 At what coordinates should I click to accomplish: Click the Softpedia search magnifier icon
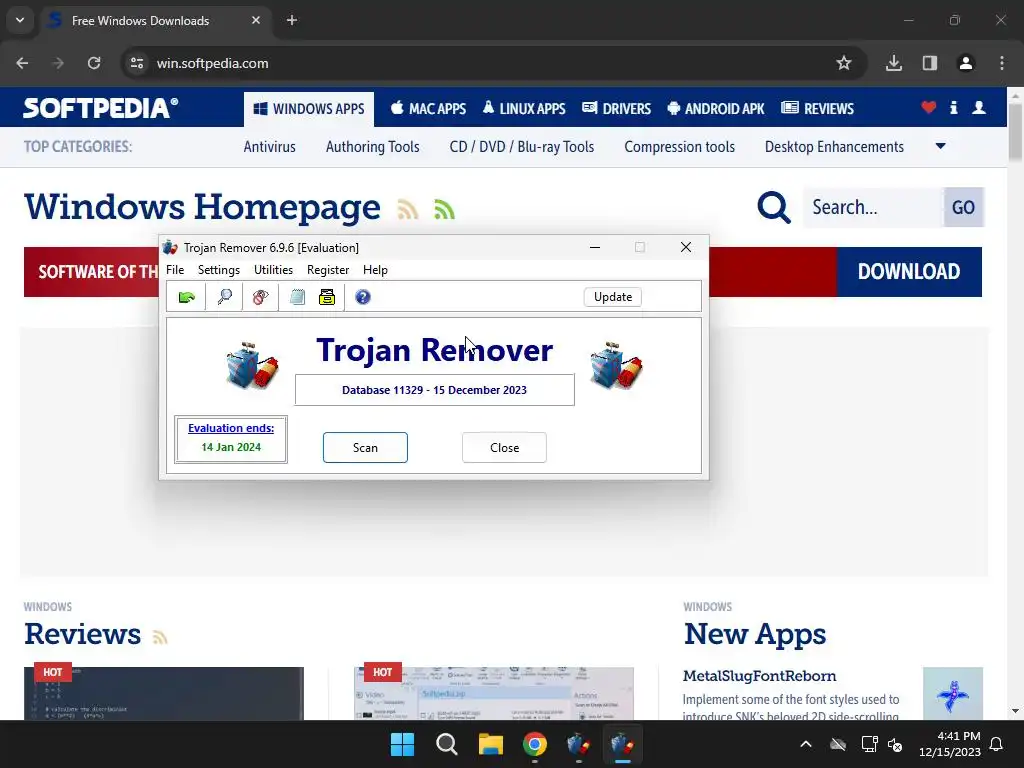pyautogui.click(x=774, y=208)
